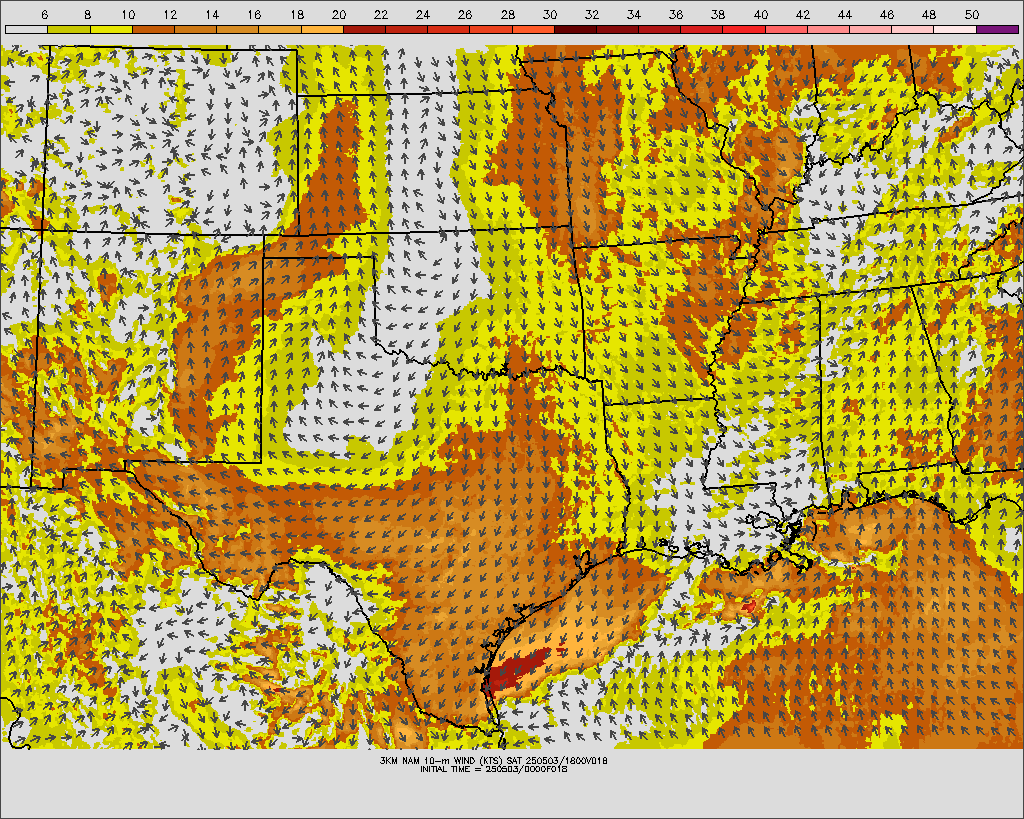Select the olive swatch between 6 and 8

click(69, 29)
